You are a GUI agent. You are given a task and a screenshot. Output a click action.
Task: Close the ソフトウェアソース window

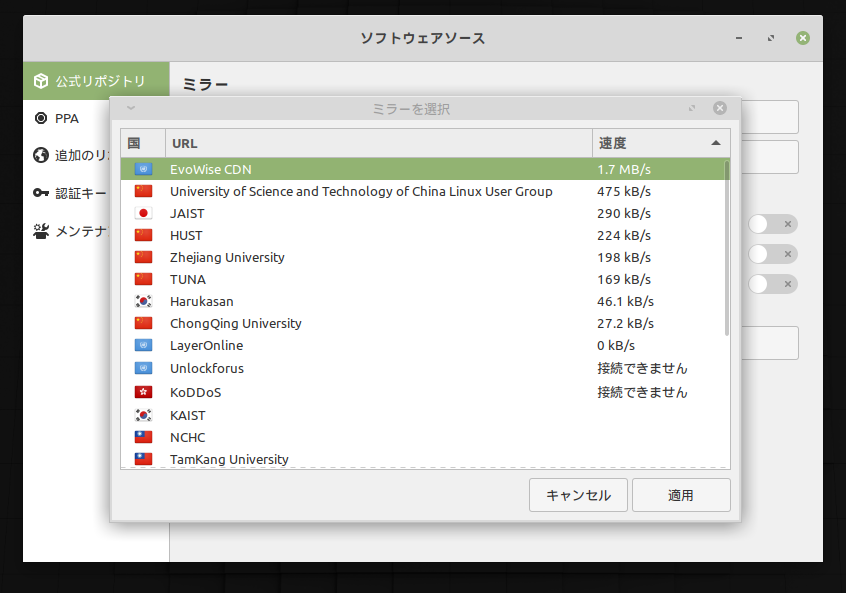pyautogui.click(x=803, y=38)
